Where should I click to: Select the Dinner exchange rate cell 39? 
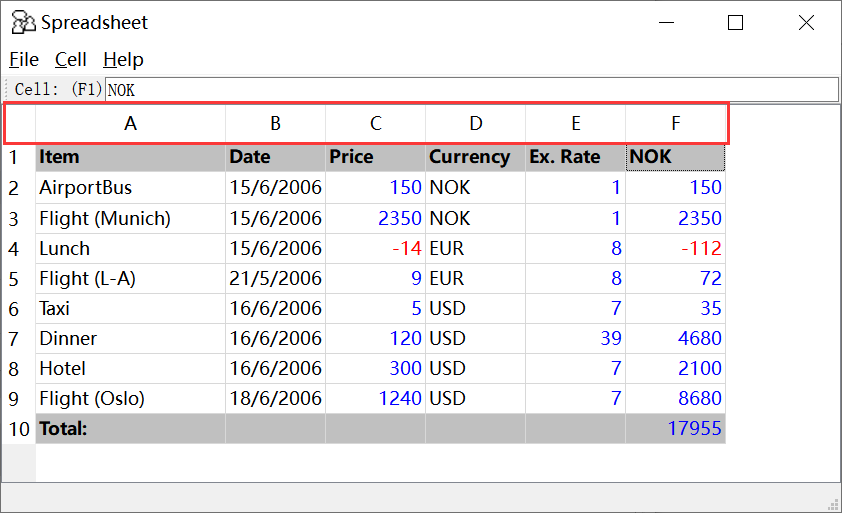[575, 339]
